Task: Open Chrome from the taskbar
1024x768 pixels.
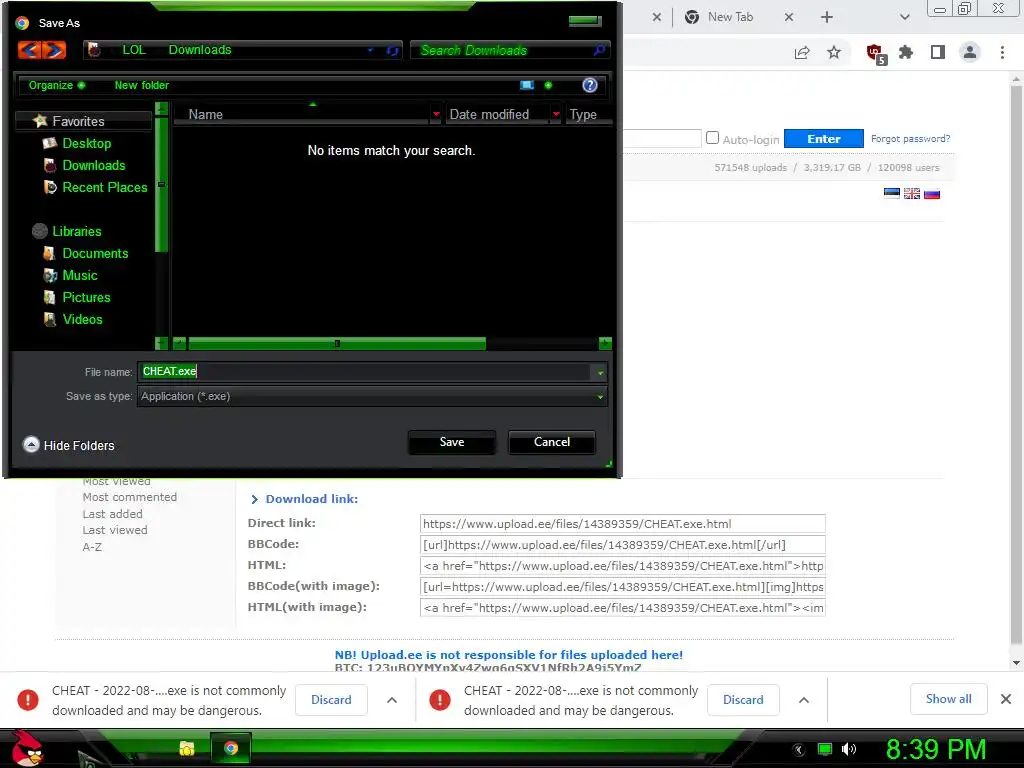Action: (x=231, y=748)
